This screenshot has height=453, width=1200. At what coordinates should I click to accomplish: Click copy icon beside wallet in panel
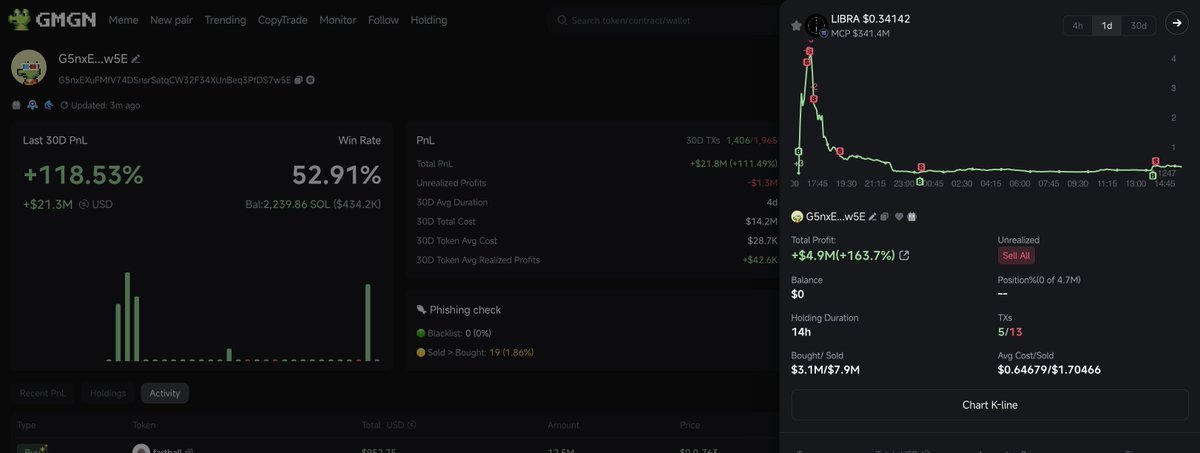[885, 216]
